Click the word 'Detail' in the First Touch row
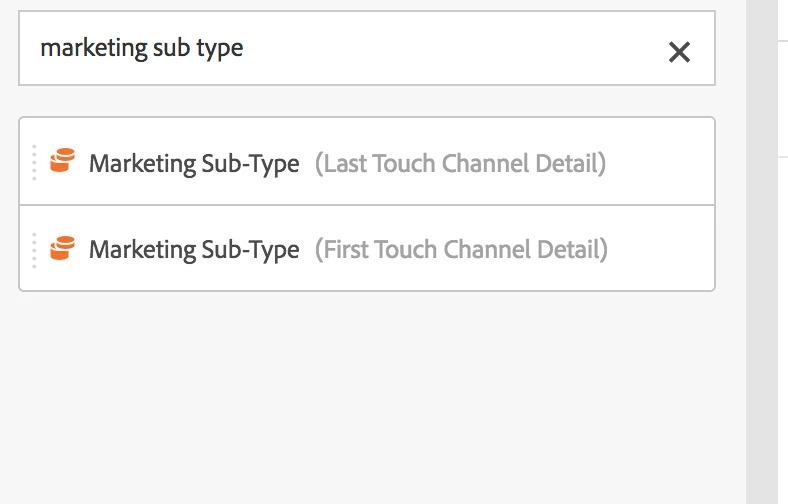The height and width of the screenshot is (504, 788). tap(574, 250)
